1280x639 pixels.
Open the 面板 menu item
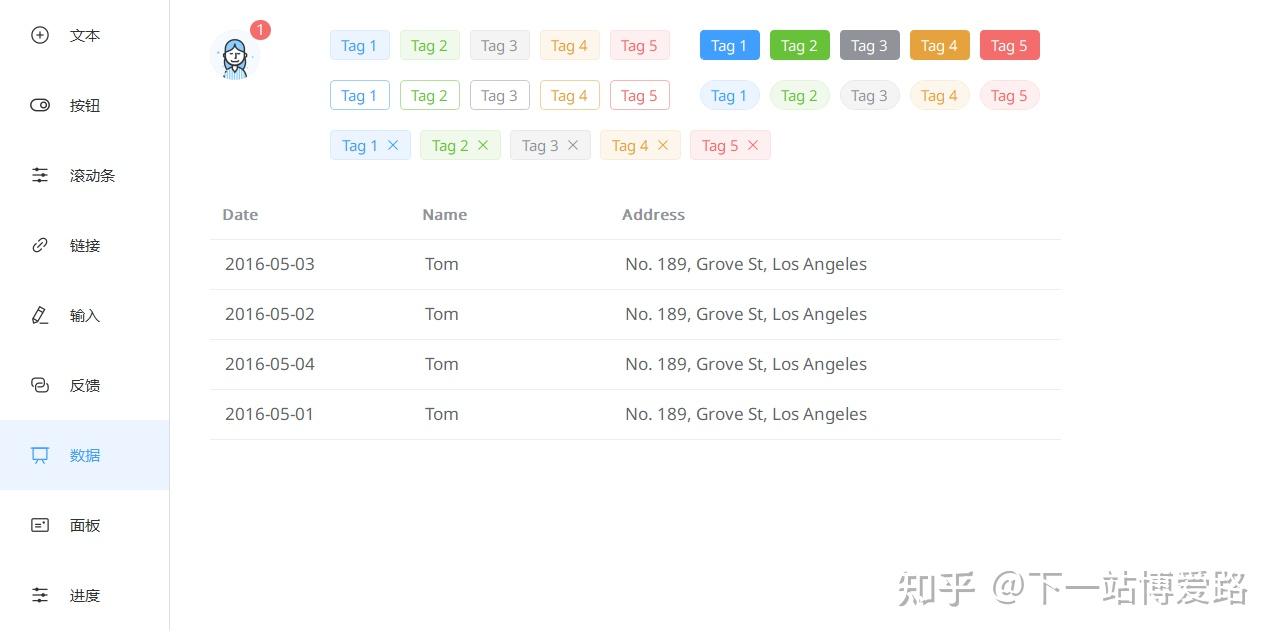click(x=85, y=525)
